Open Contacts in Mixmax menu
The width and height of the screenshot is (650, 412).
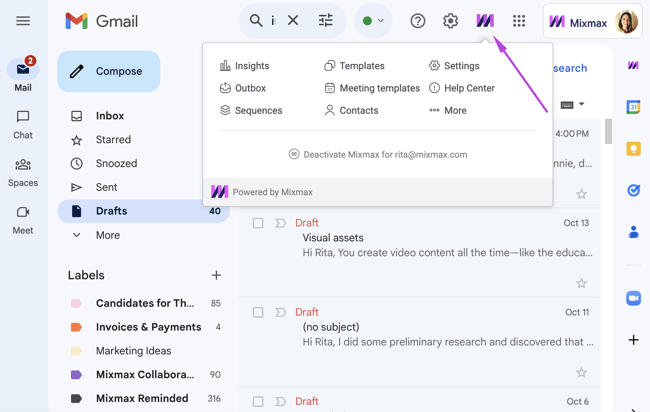(x=351, y=110)
